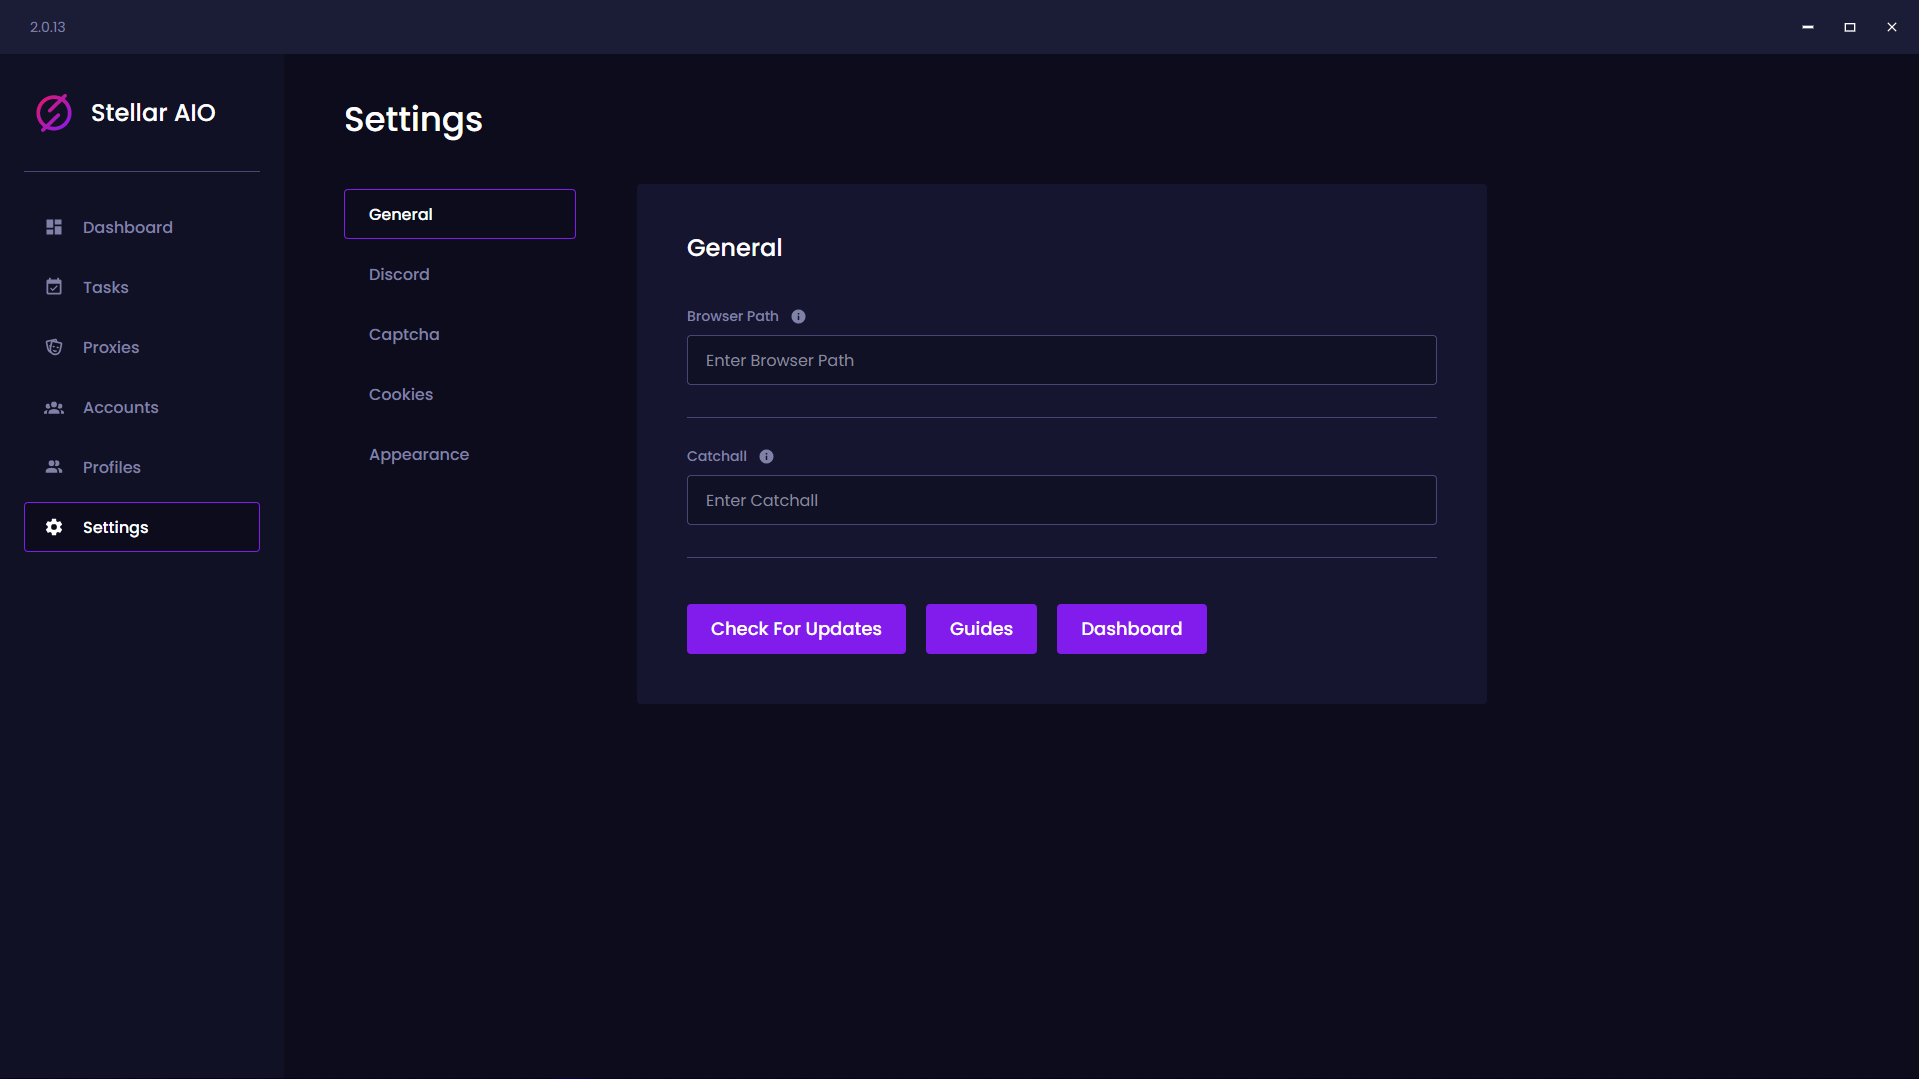Click the Accounts group icon in sidebar

pos(54,407)
